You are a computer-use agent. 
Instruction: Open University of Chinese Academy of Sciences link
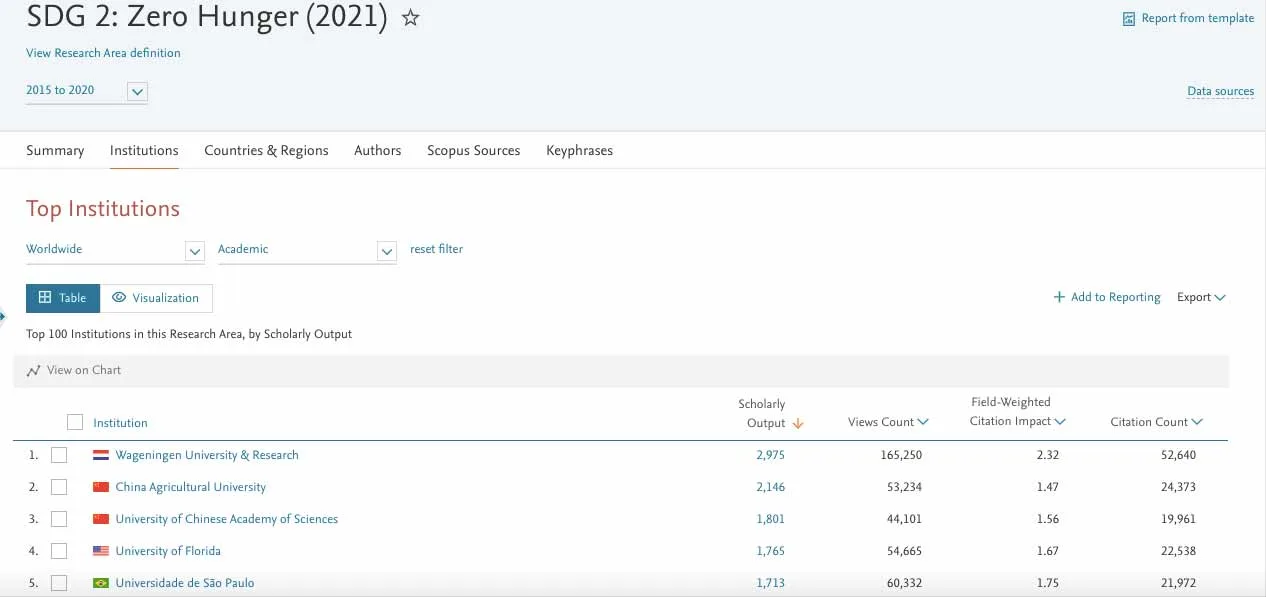227,519
